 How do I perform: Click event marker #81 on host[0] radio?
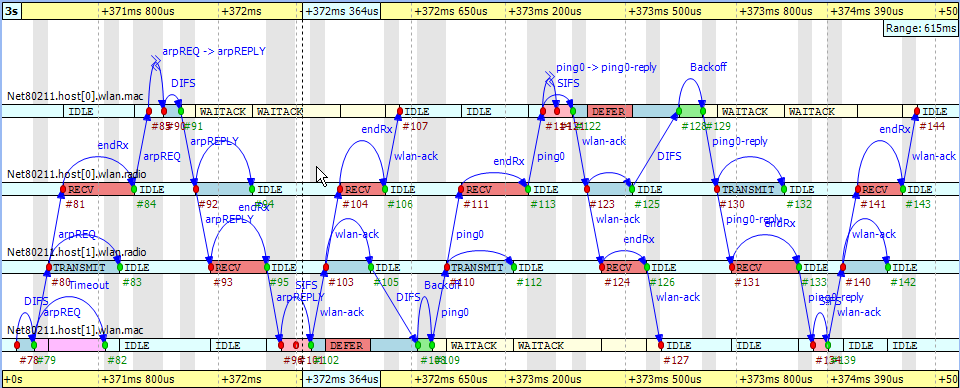[62, 189]
